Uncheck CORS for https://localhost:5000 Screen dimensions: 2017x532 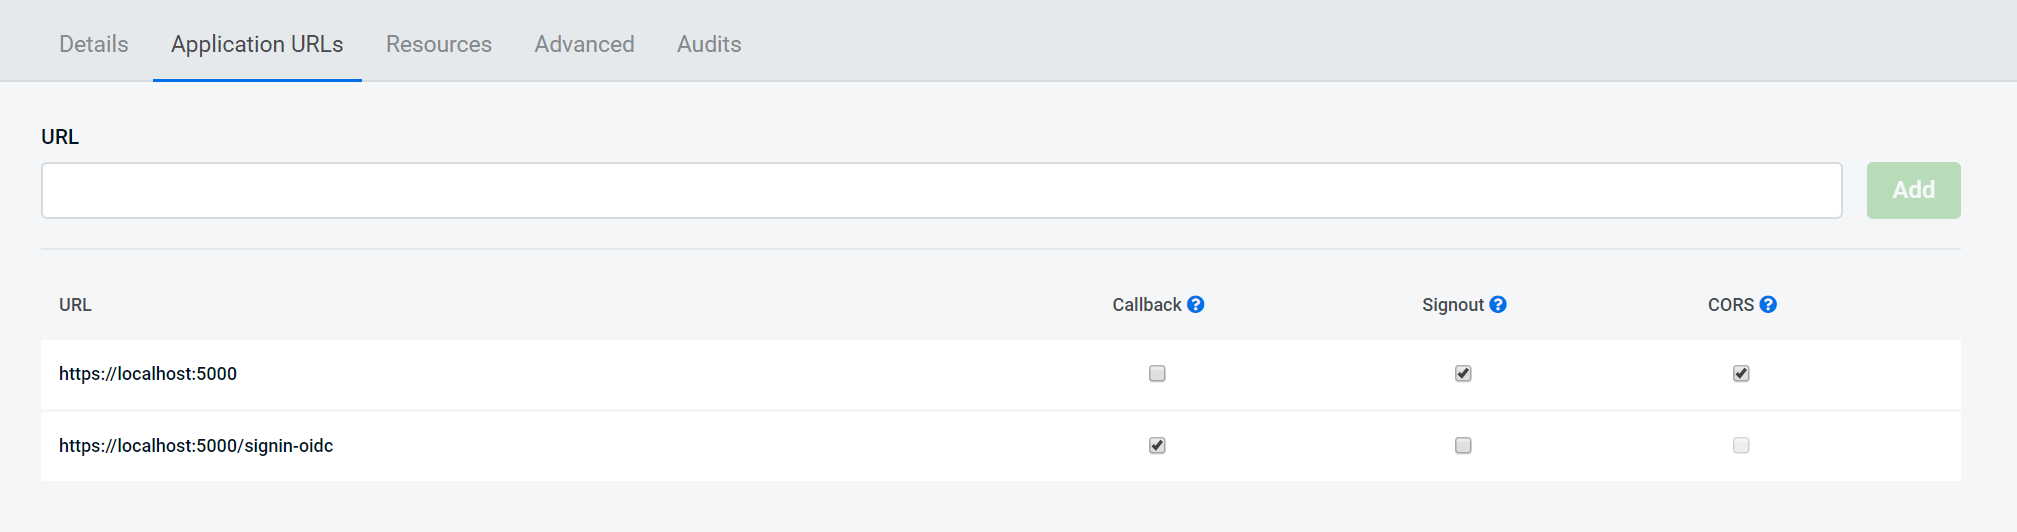click(1741, 373)
